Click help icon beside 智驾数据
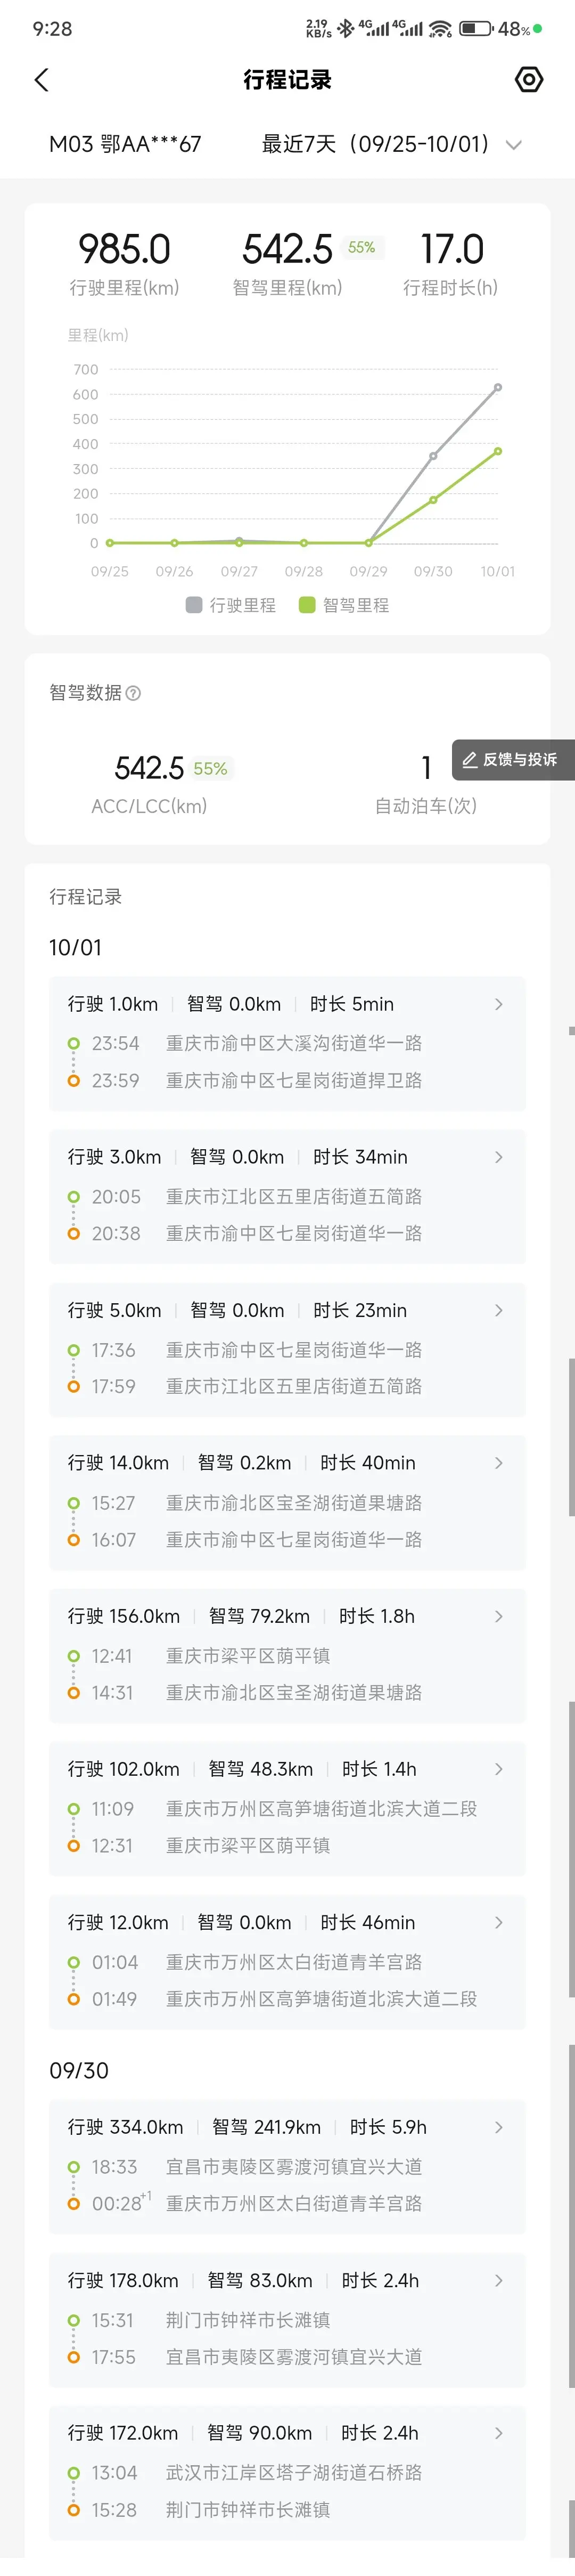 (134, 693)
